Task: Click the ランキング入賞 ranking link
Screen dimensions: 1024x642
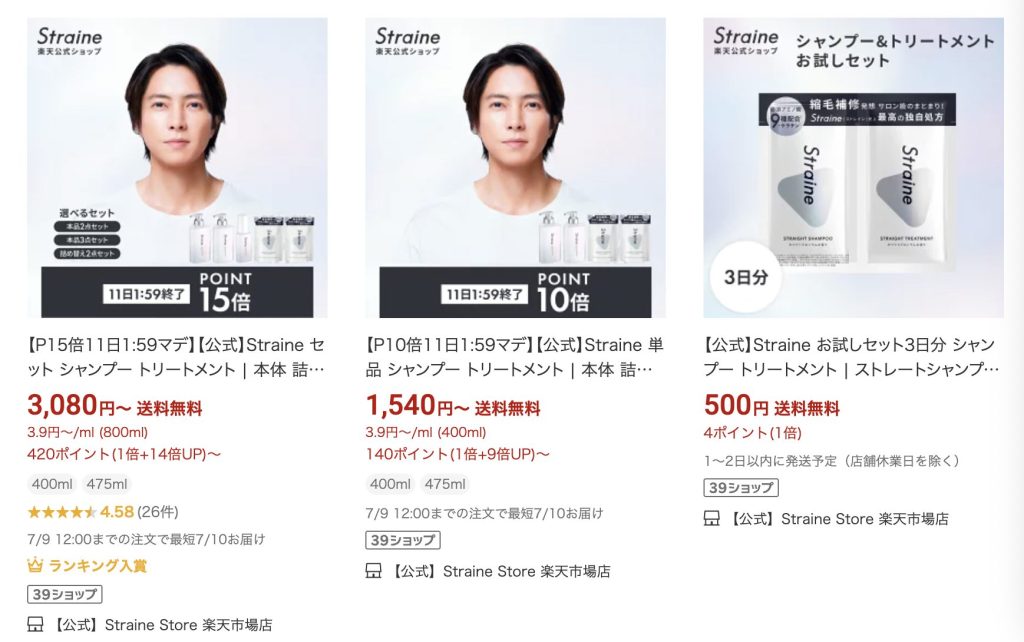Action: pos(98,566)
